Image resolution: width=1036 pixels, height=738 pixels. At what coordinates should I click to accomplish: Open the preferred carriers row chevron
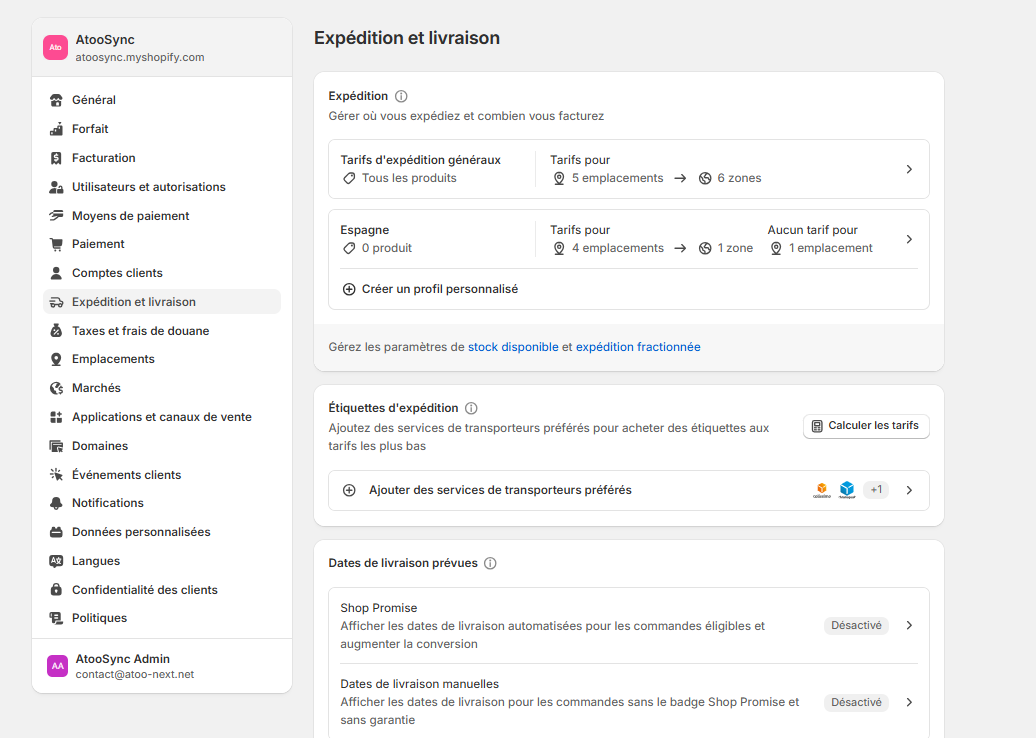[x=909, y=490]
